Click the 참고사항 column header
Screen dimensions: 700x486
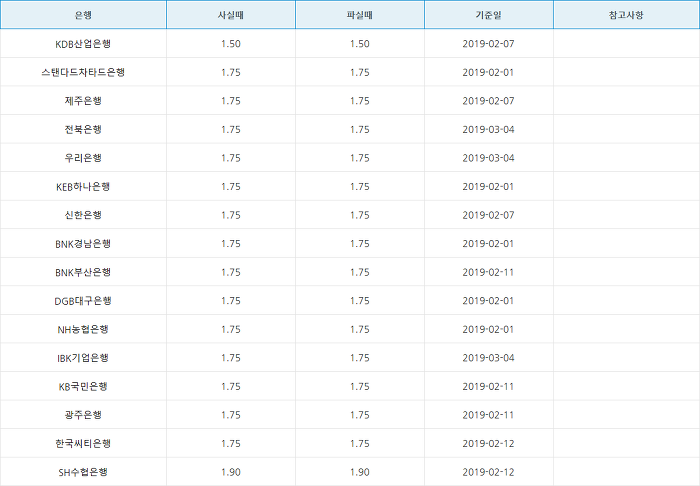coord(626,15)
